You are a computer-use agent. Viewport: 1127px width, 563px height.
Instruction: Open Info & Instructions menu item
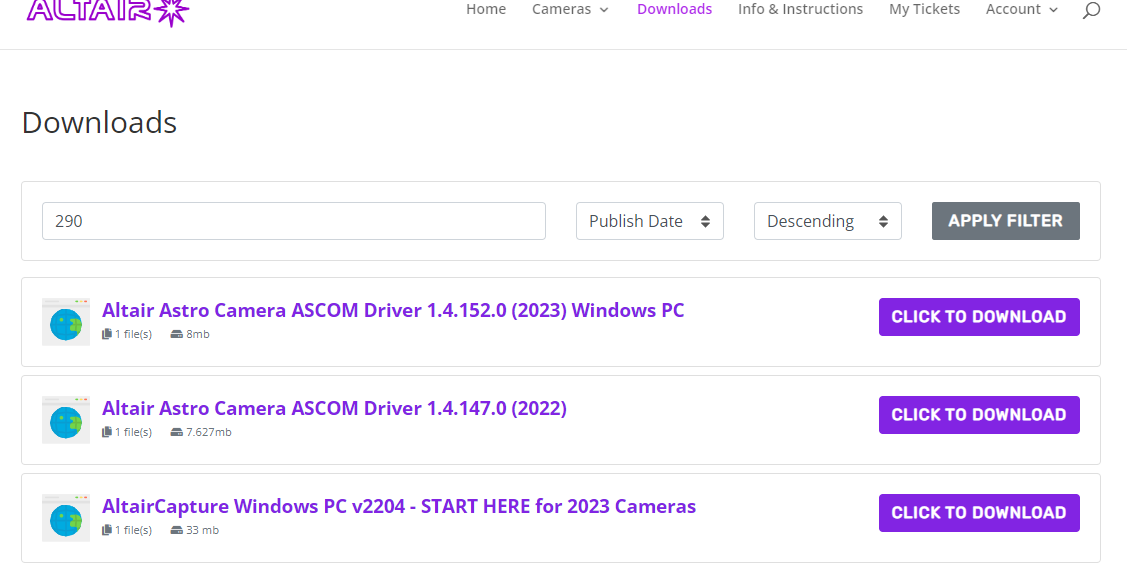[800, 10]
